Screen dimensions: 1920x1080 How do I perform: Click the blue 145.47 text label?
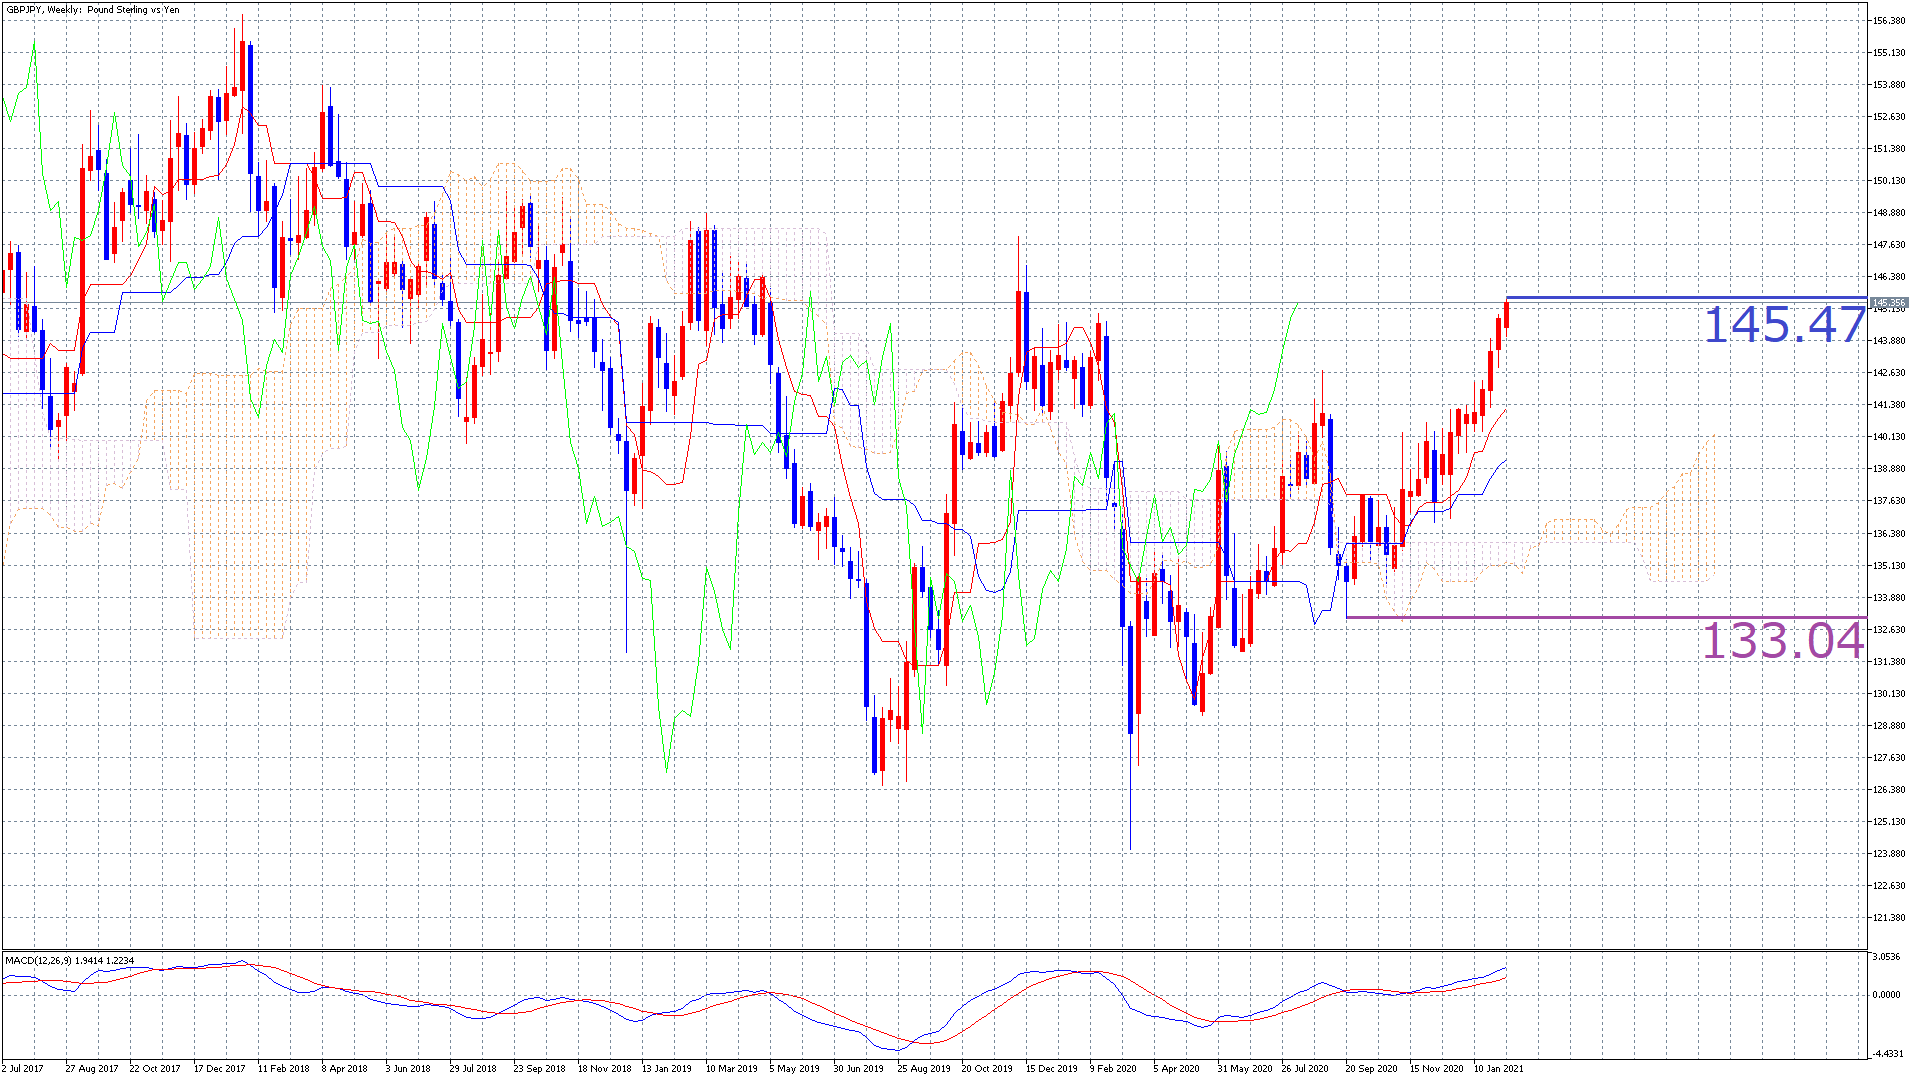coord(1784,326)
